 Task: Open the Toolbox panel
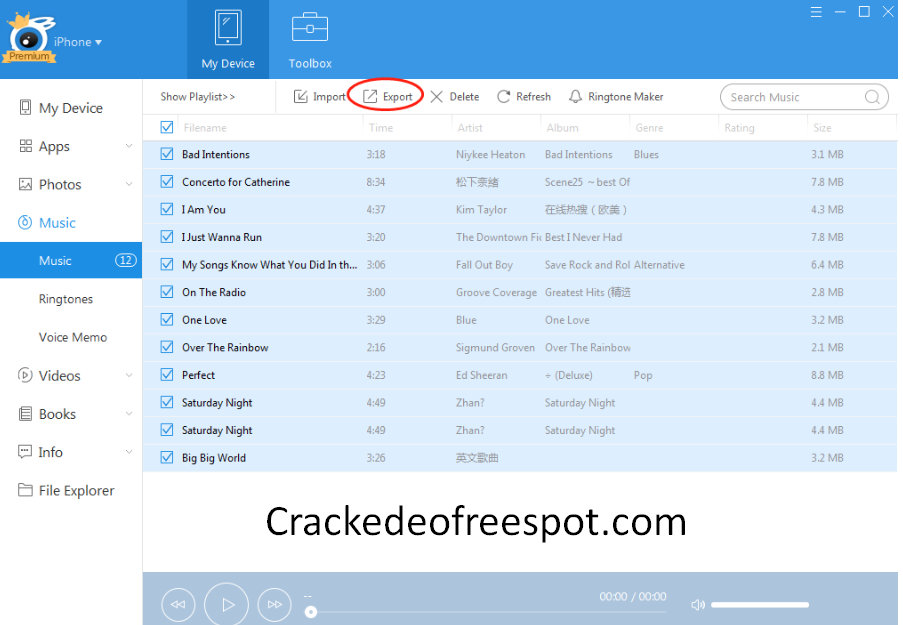308,38
